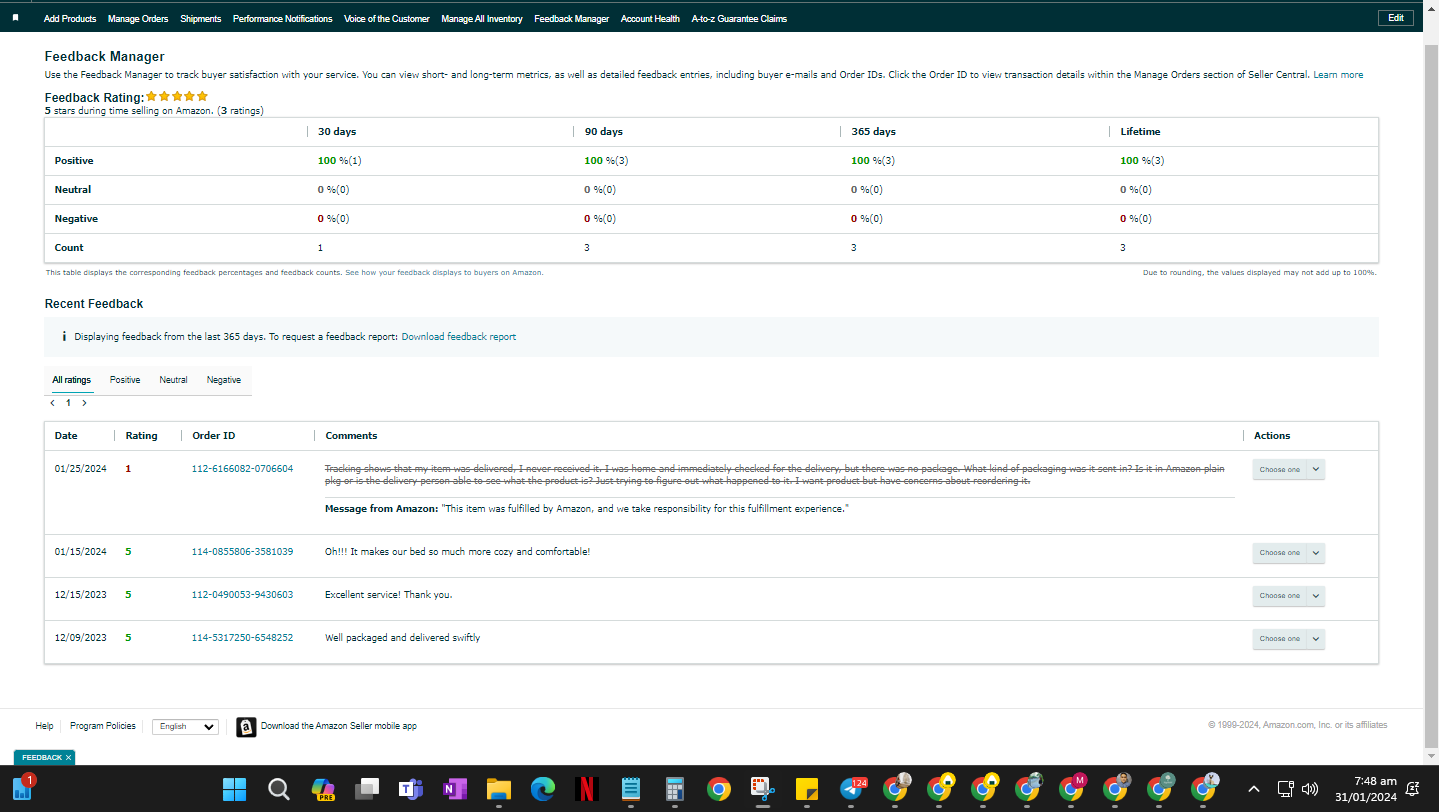This screenshot has height=812, width=1439.
Task: Select the All ratings tab
Action: 72,380
